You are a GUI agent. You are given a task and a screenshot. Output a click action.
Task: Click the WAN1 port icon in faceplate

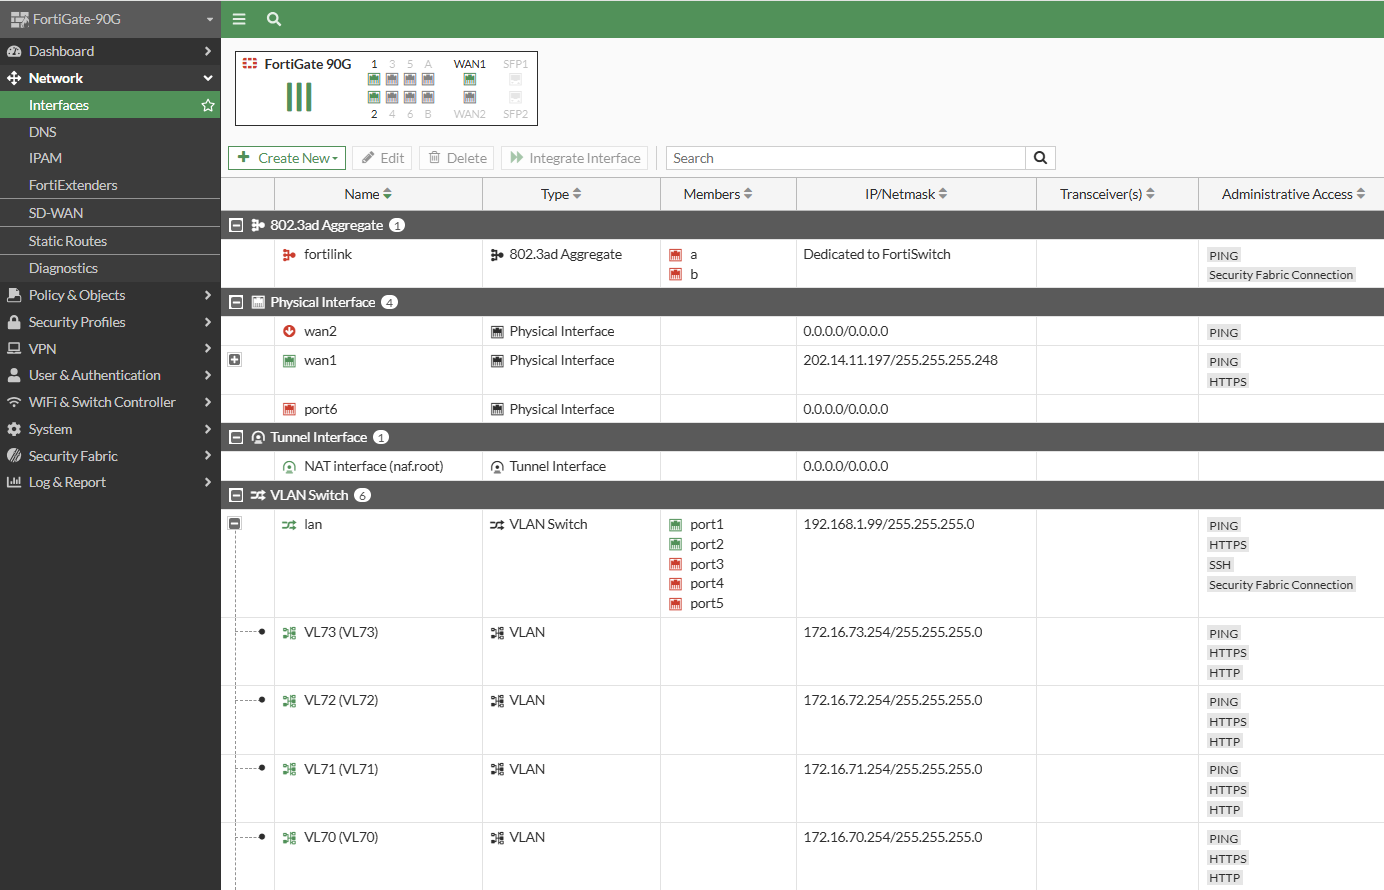click(469, 79)
